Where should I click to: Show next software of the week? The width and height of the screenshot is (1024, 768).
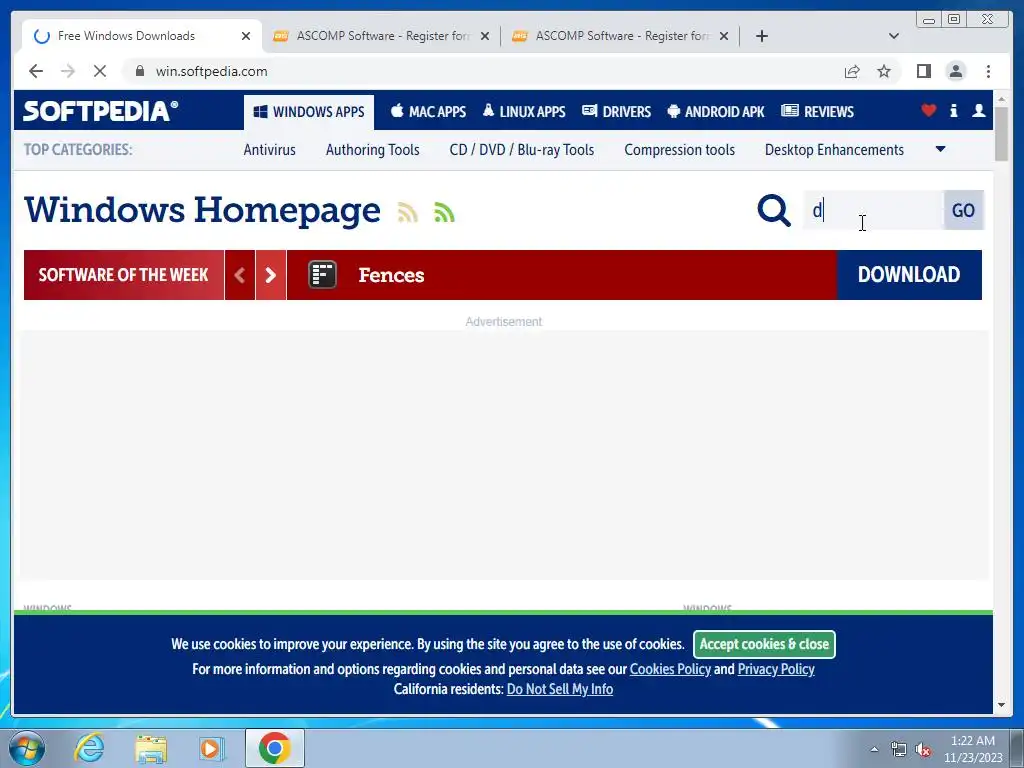271,275
